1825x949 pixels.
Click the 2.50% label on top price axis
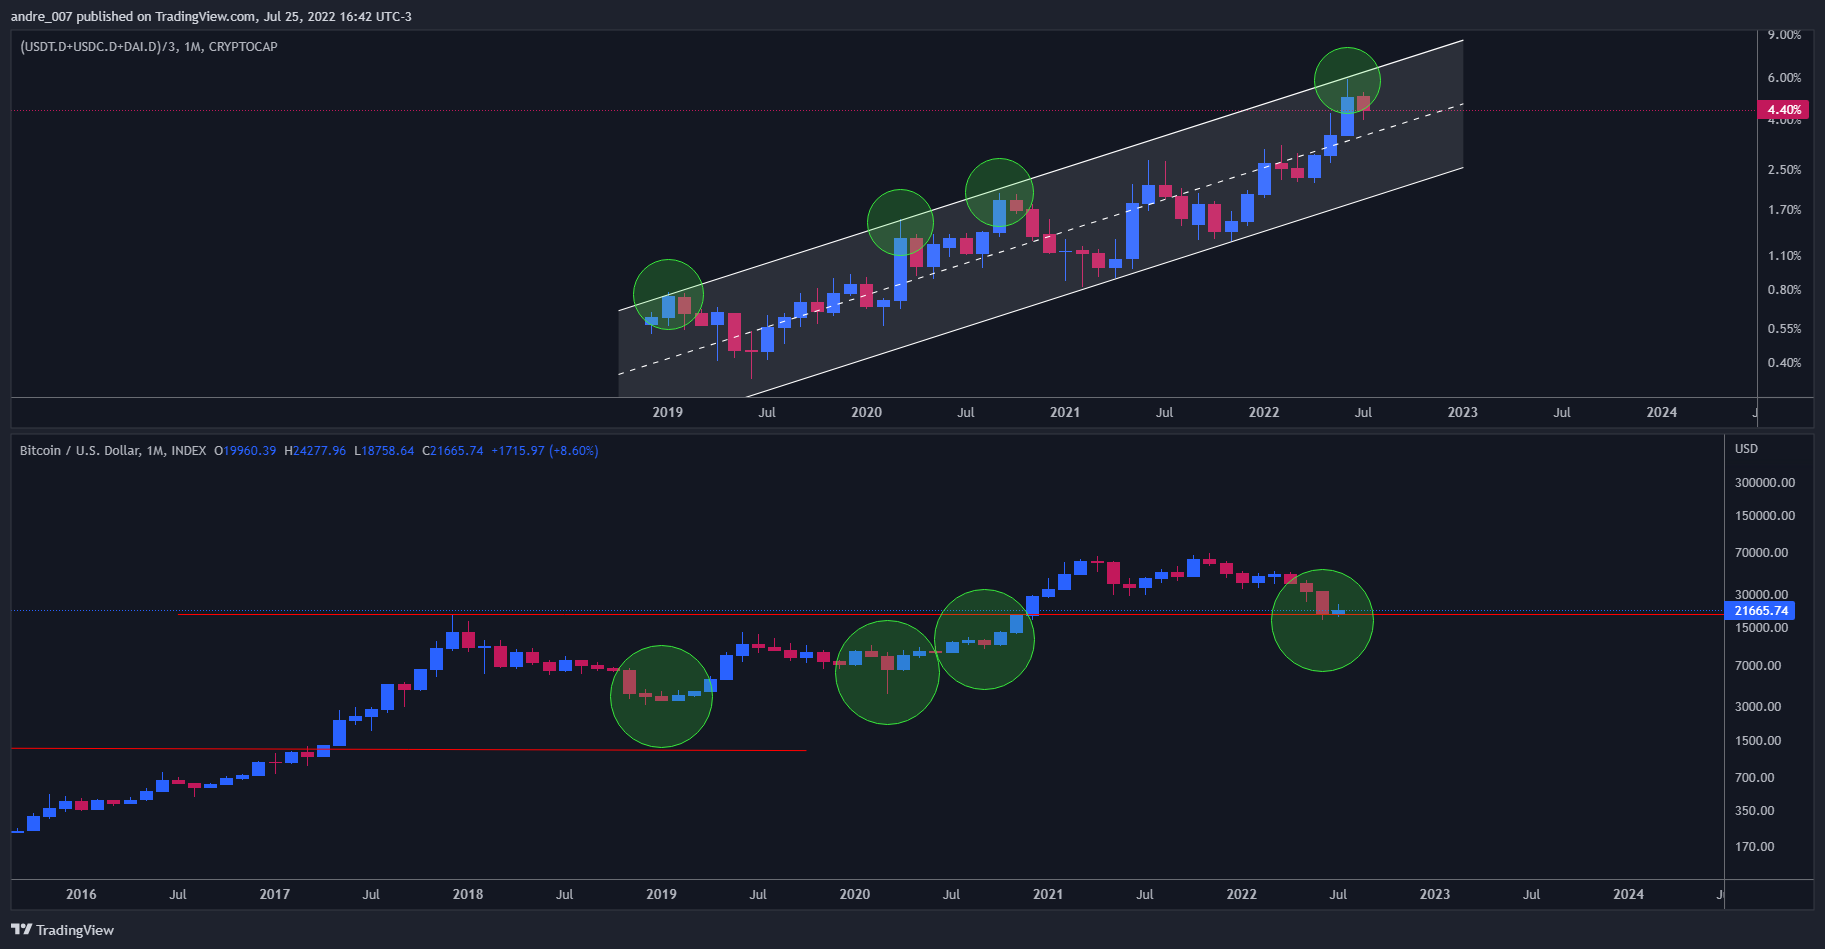1784,169
